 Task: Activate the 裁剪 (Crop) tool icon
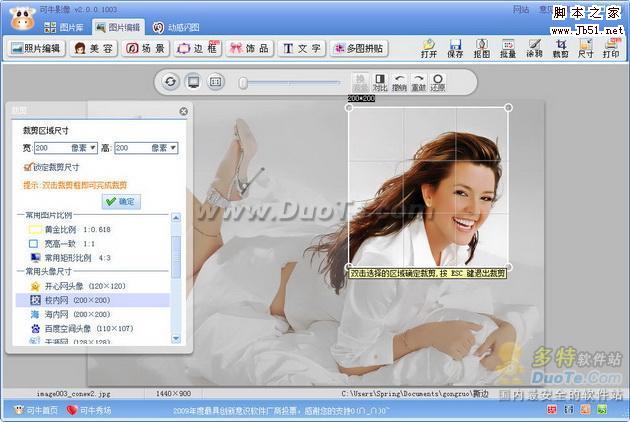pos(560,48)
